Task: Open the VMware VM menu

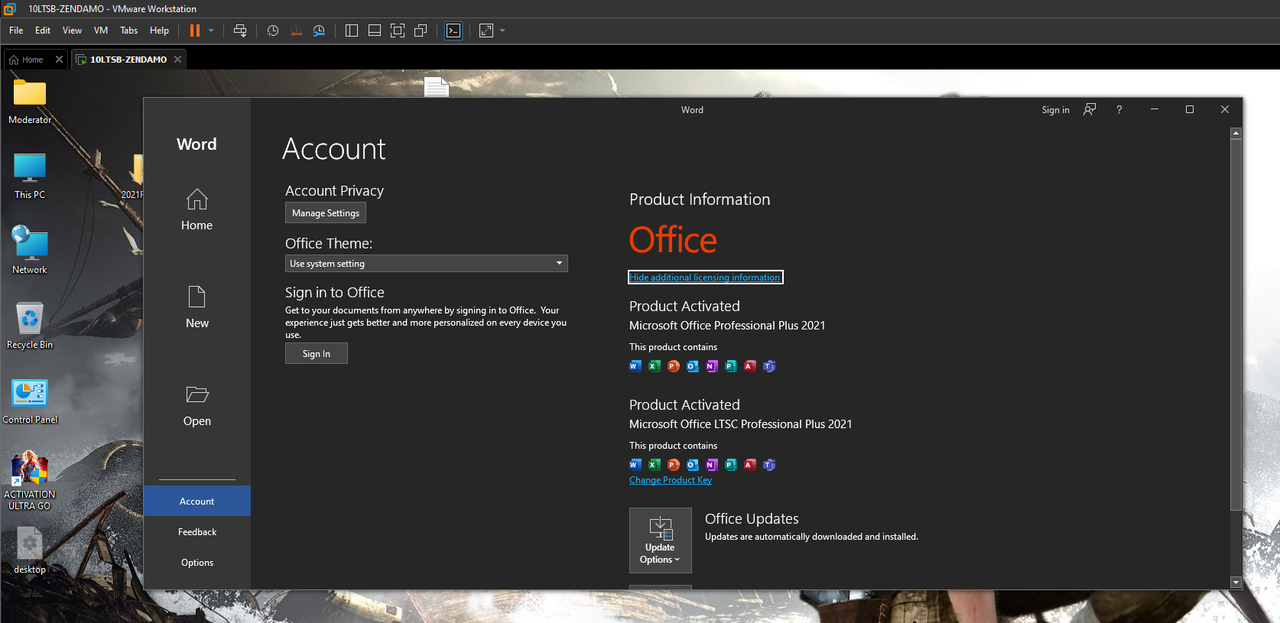Action: [x=101, y=31]
